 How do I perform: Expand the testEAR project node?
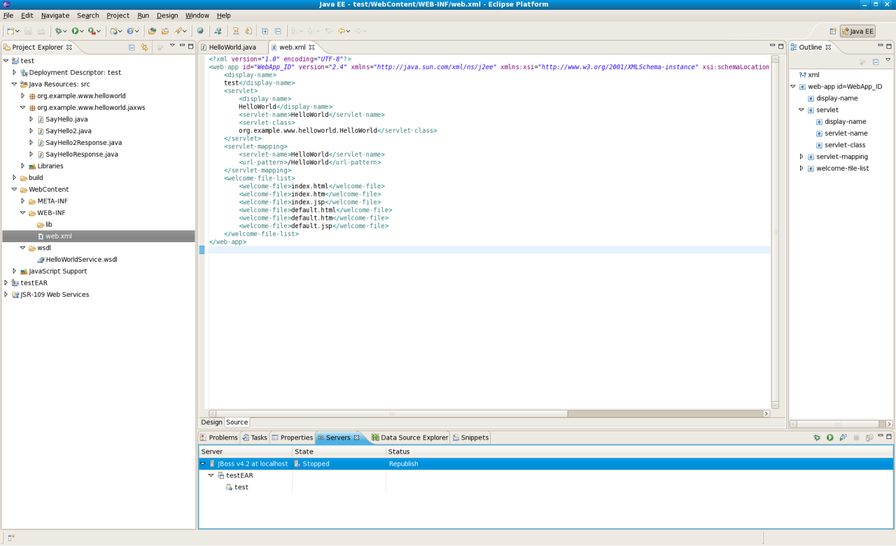pyautogui.click(x=6, y=283)
